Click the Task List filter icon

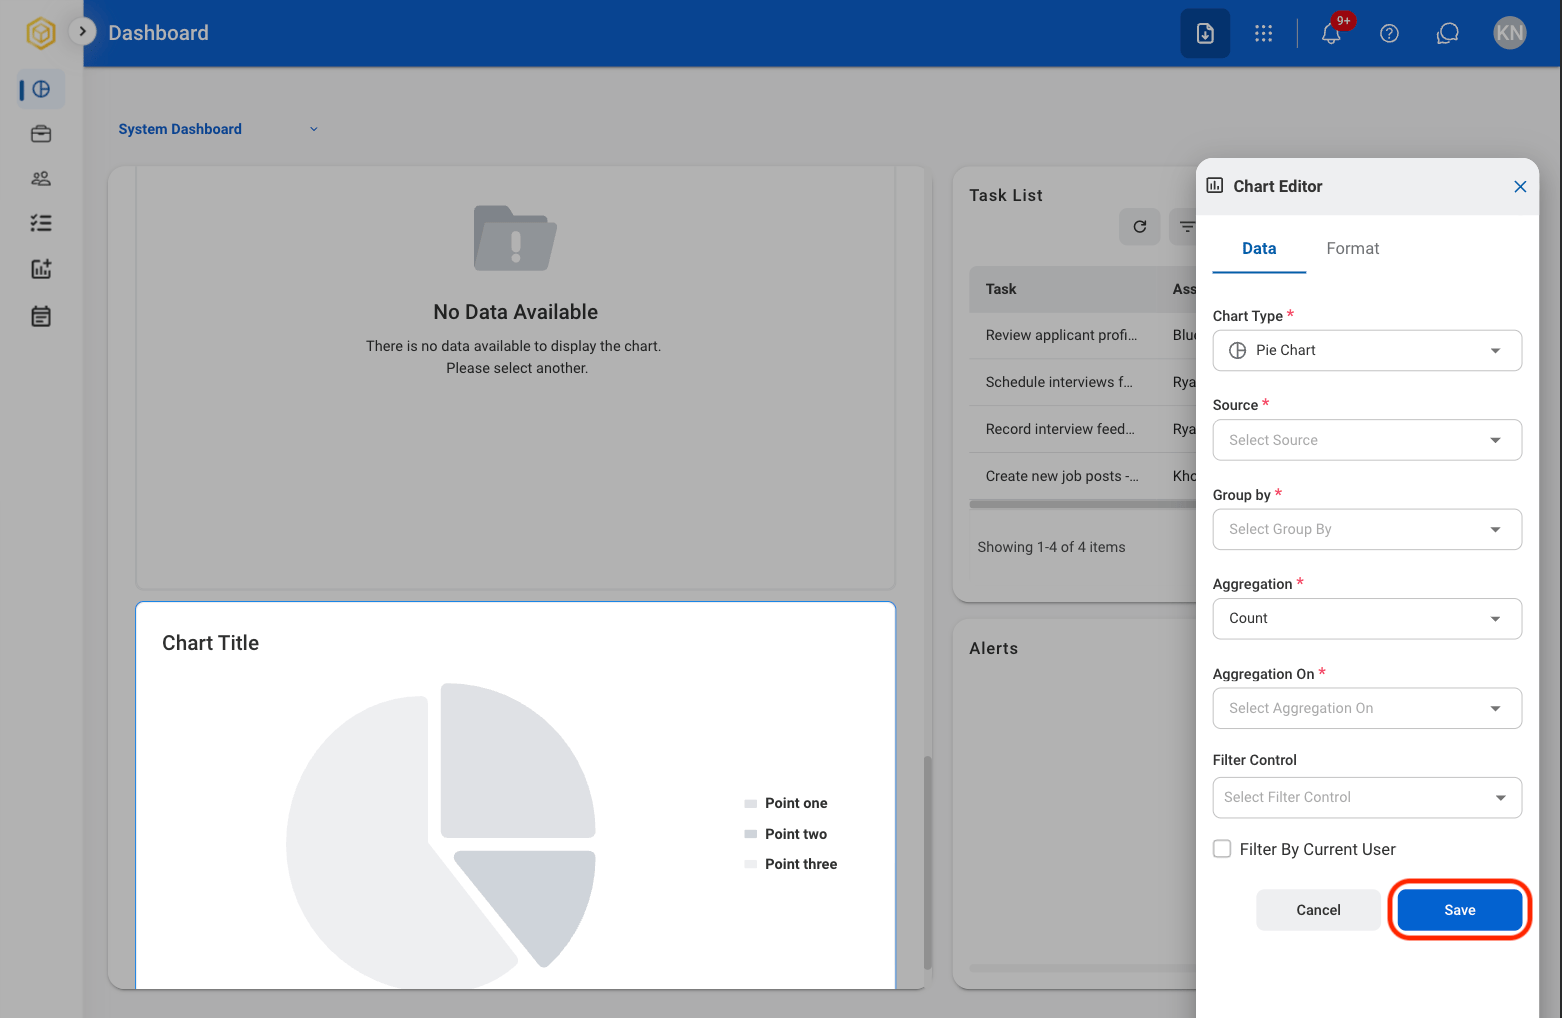pyautogui.click(x=1187, y=227)
